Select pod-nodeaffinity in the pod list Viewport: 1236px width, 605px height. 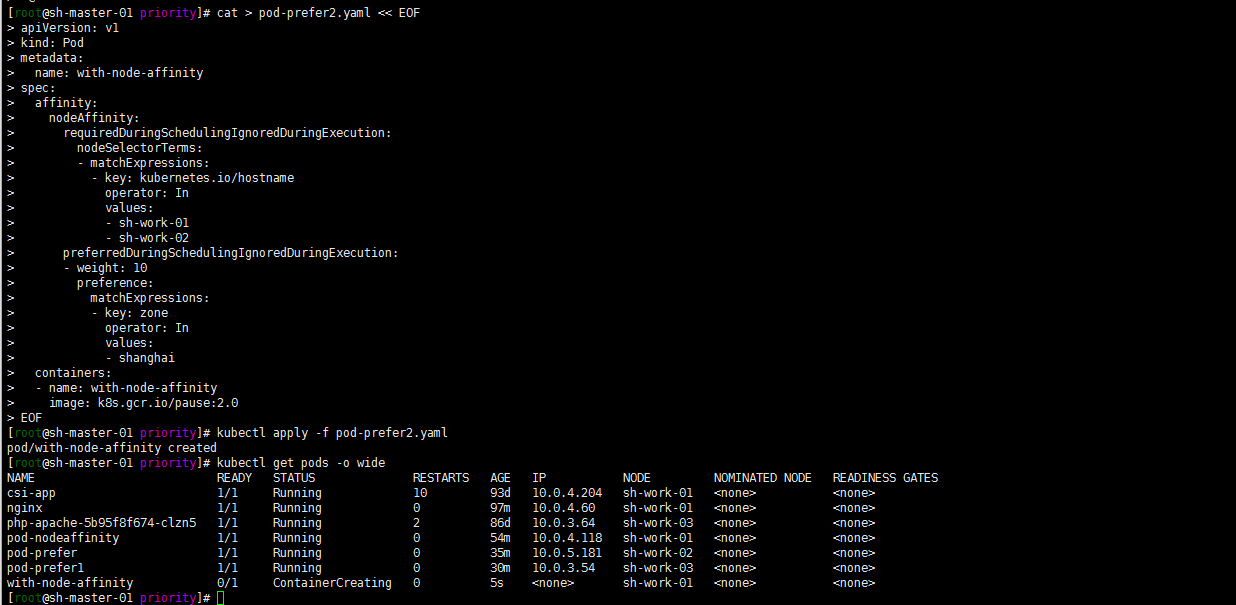tap(63, 538)
